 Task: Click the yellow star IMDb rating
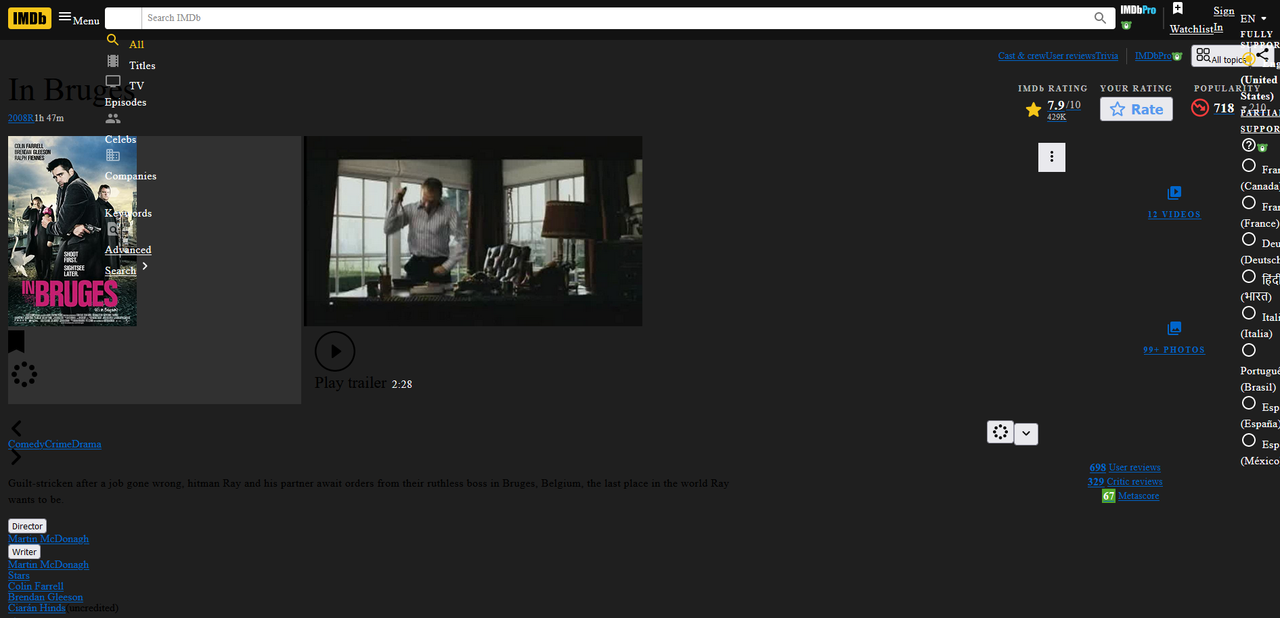(x=1034, y=109)
